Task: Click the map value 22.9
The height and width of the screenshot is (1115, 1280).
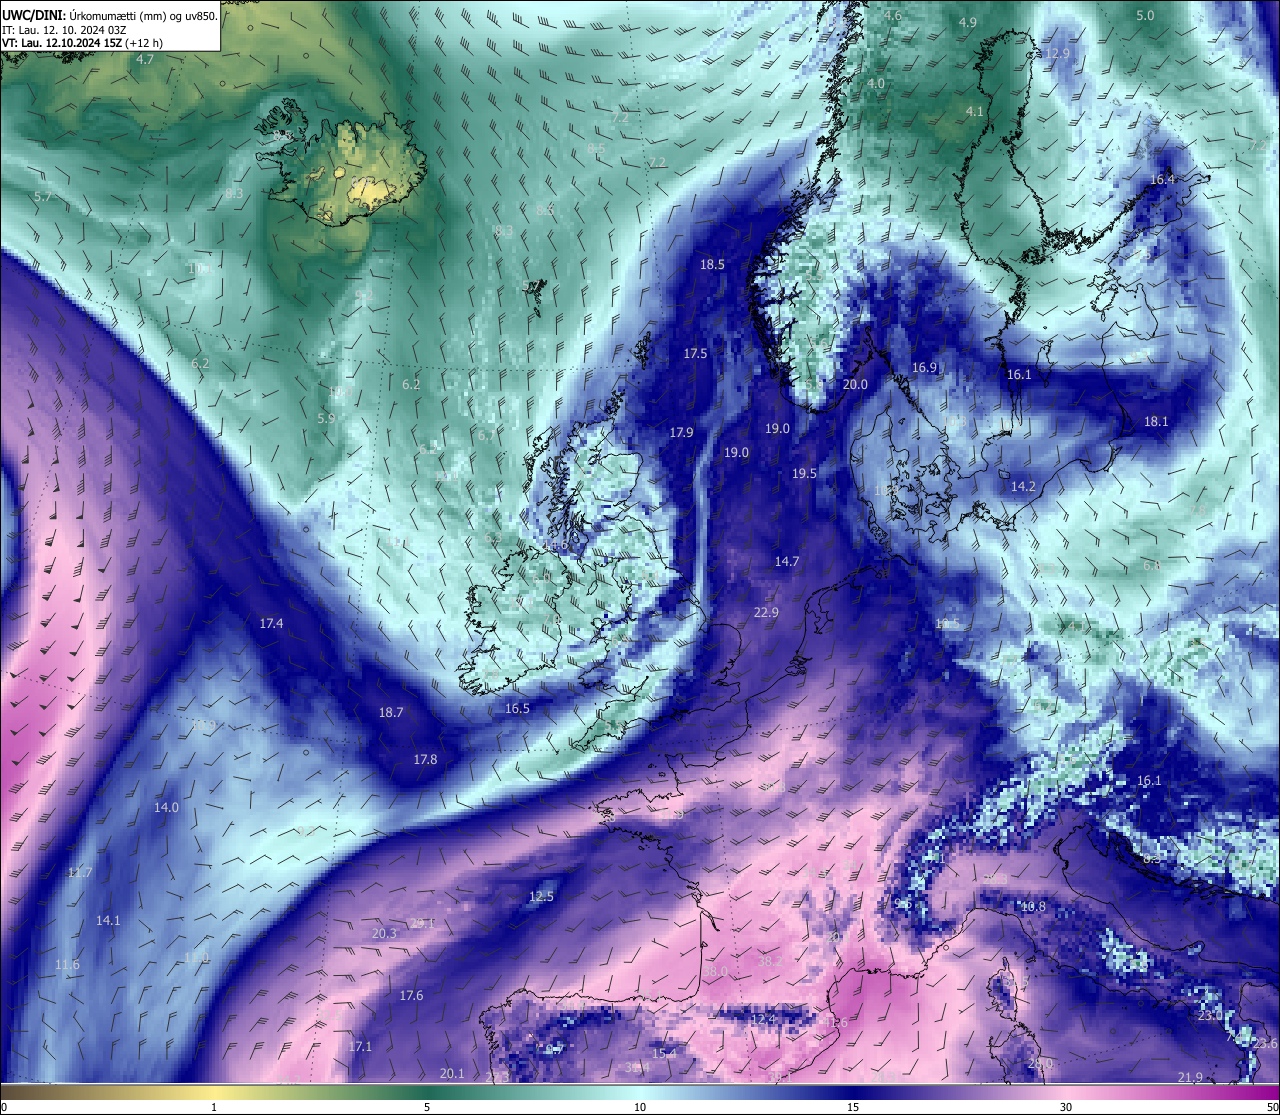Action: pyautogui.click(x=766, y=613)
